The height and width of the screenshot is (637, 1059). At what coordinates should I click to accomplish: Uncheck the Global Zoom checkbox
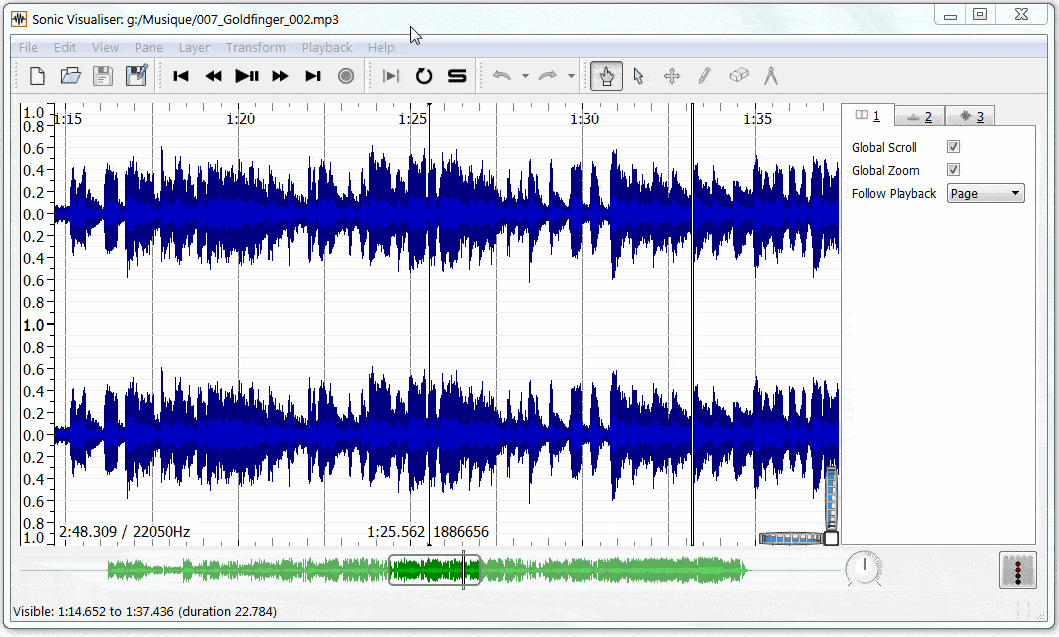pos(953,170)
